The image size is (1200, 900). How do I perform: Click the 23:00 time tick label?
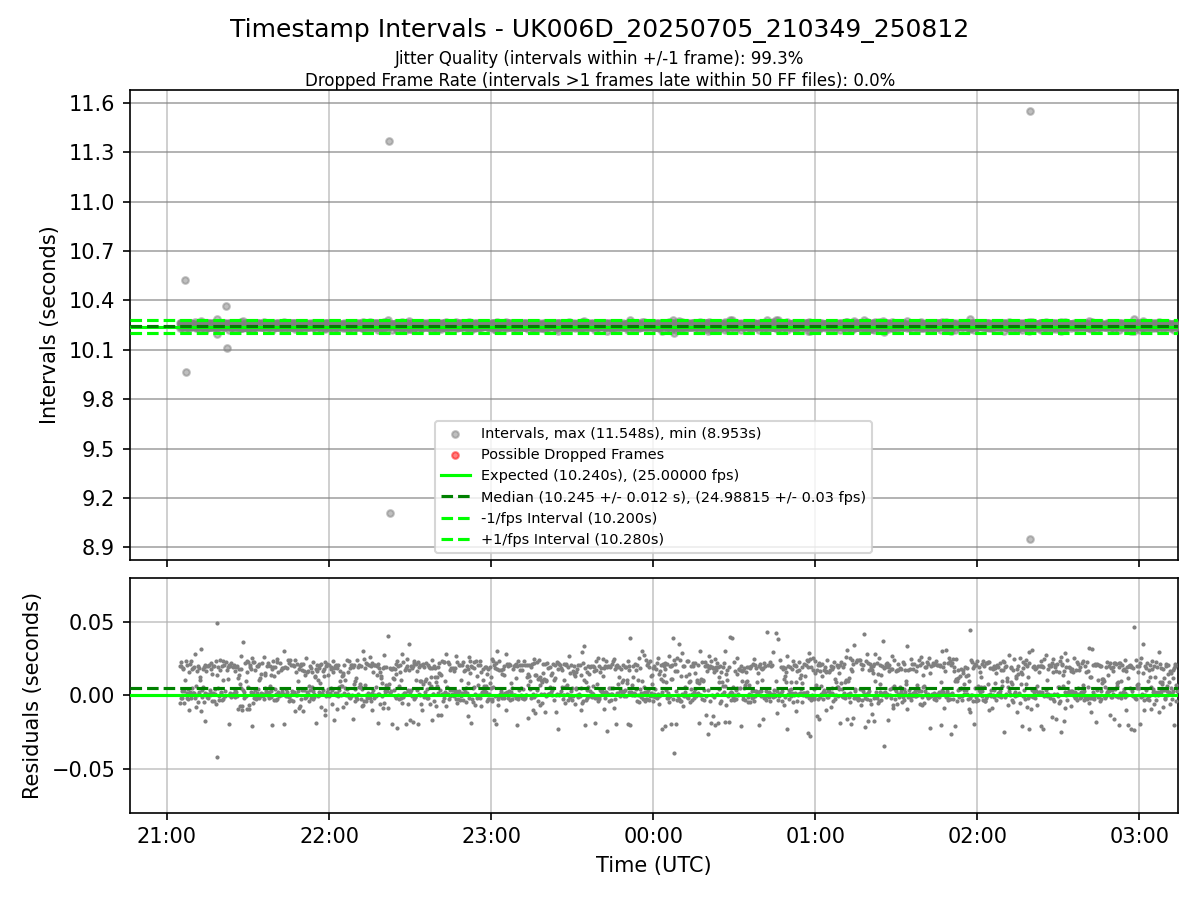pyautogui.click(x=490, y=834)
